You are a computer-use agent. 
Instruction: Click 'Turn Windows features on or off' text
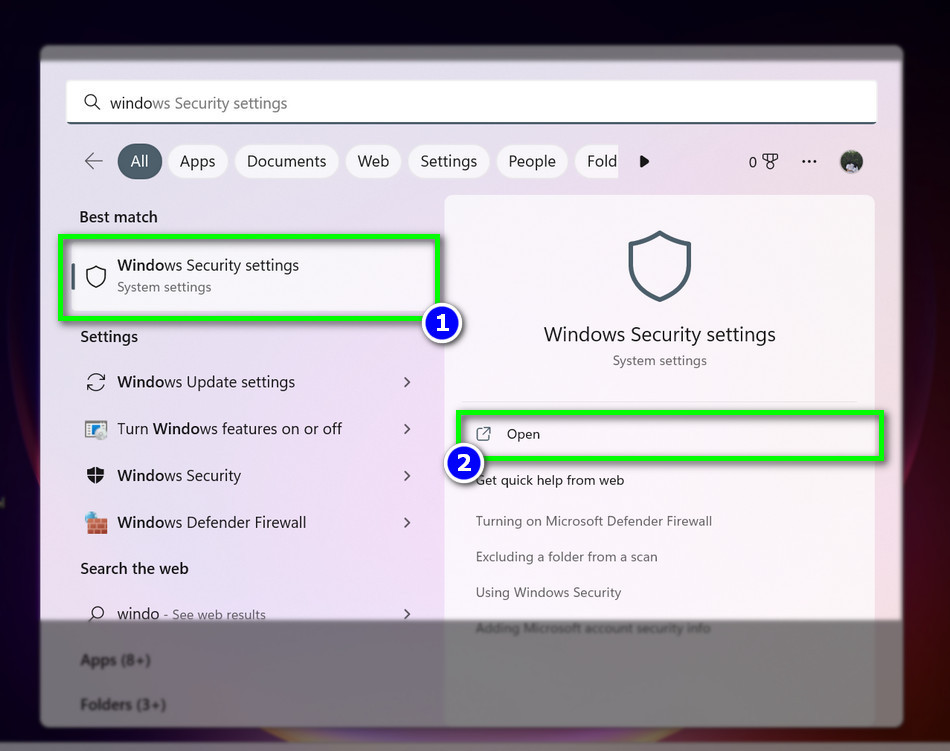(229, 429)
